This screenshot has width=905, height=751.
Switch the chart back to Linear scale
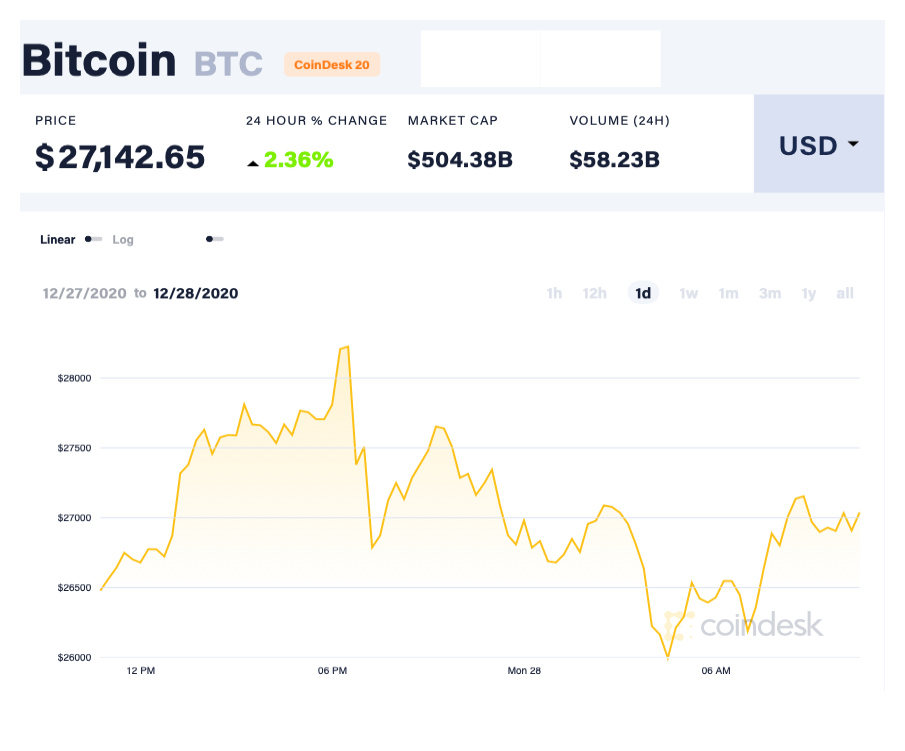57,240
